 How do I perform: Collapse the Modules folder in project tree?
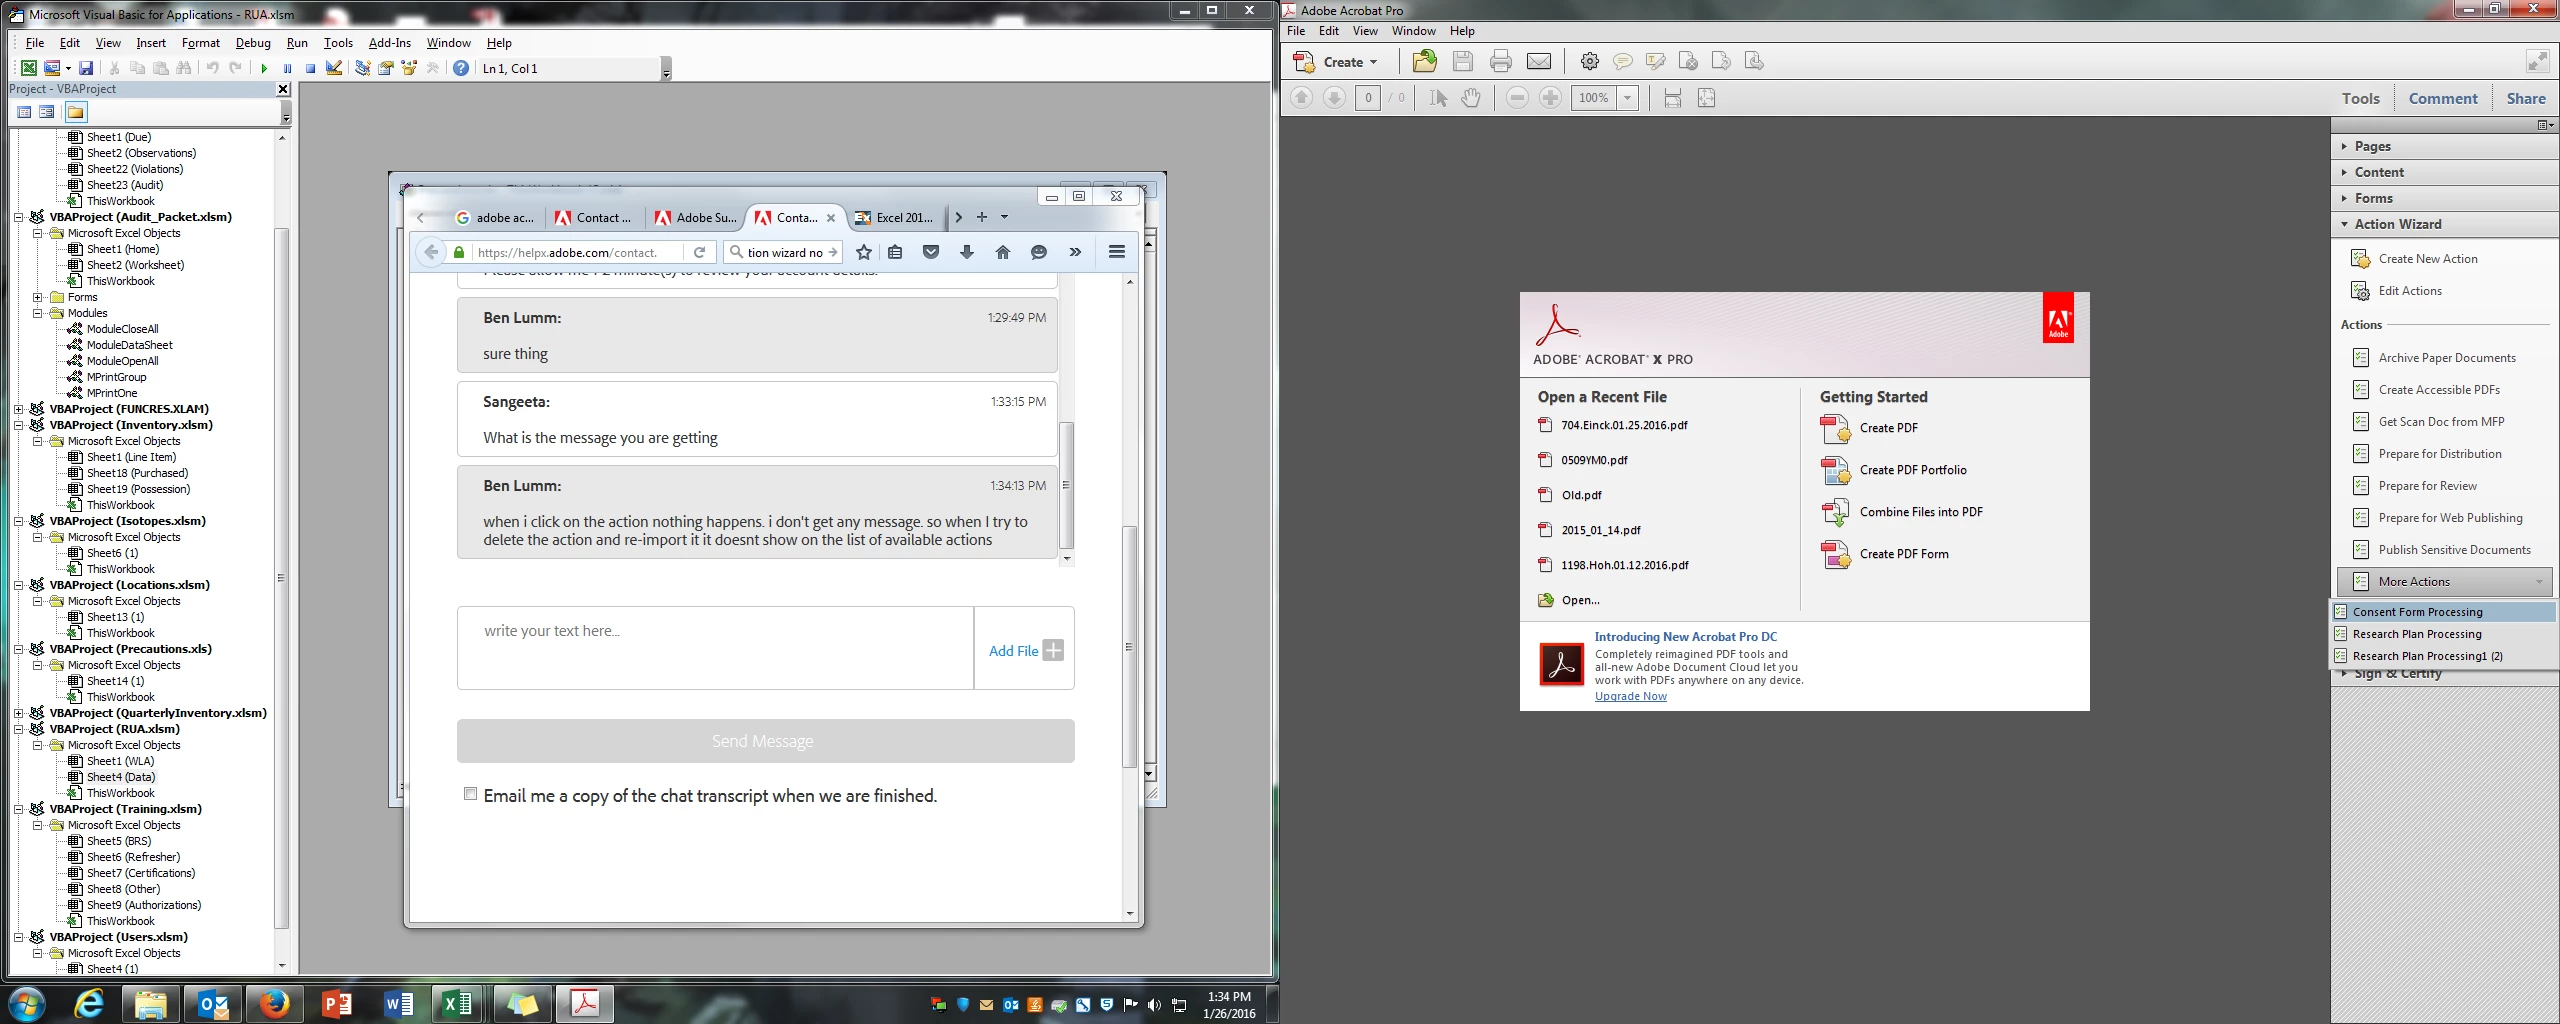(38, 313)
